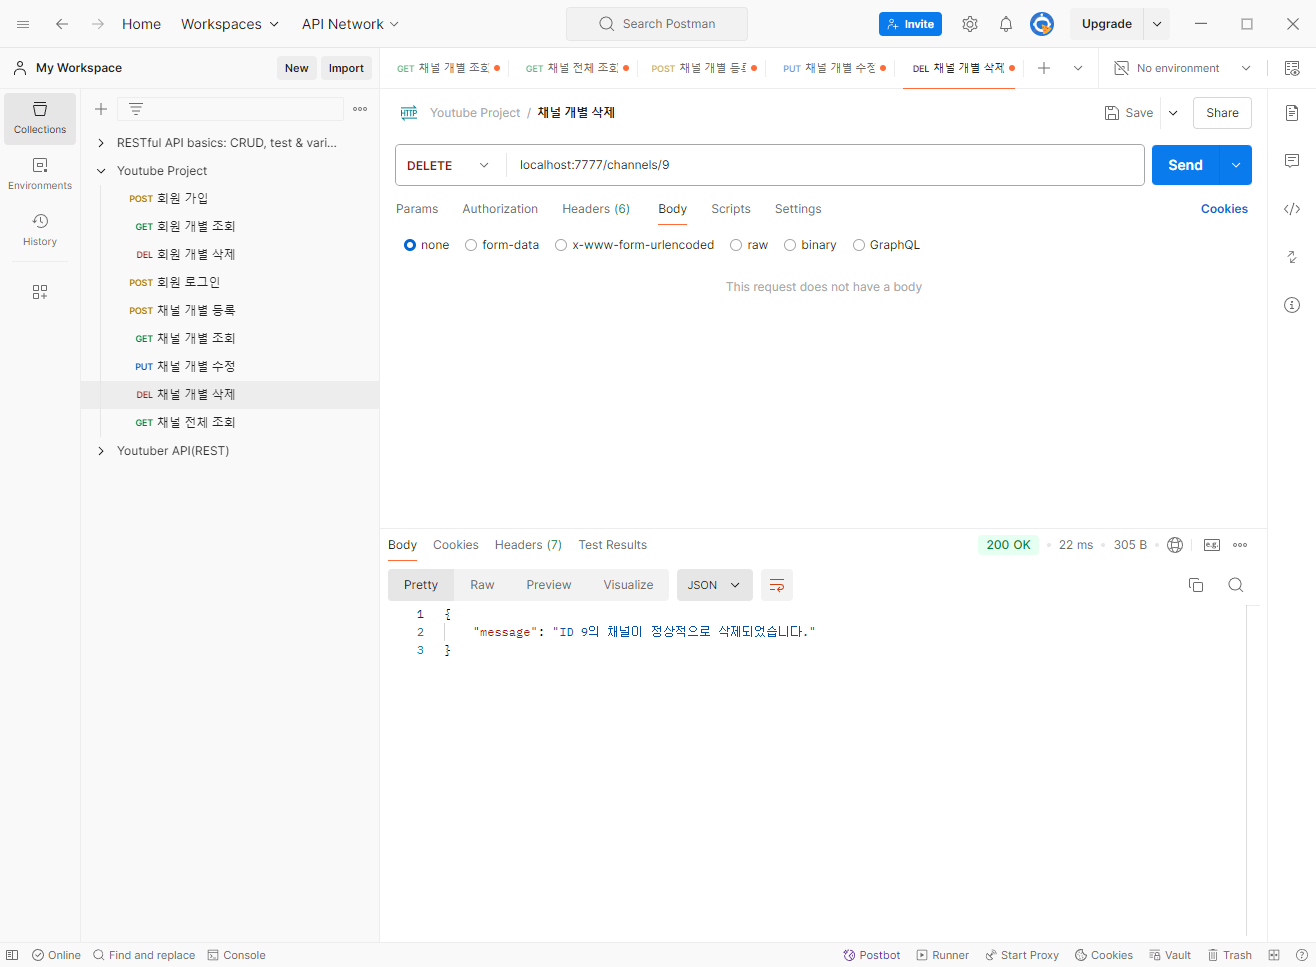
Task: Open the Save options dropdown arrow
Action: click(1173, 113)
